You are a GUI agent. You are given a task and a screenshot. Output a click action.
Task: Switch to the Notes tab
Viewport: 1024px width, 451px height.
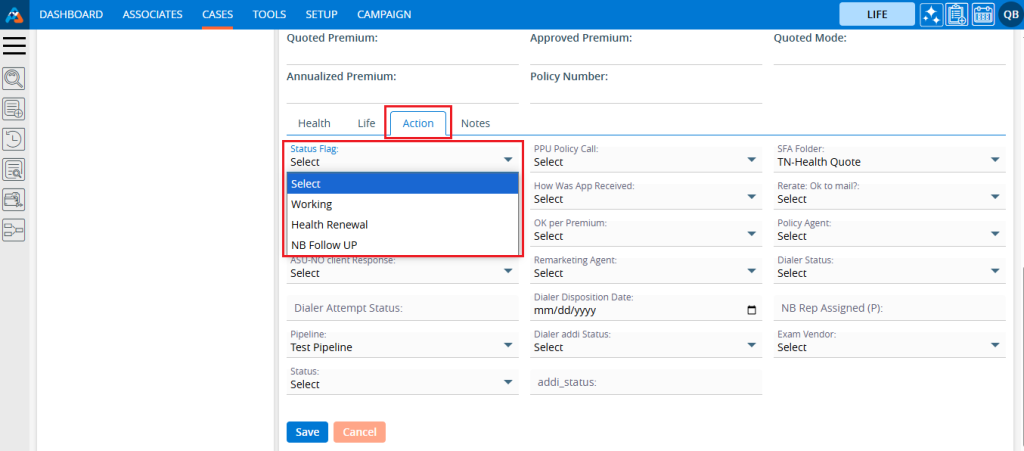coord(475,123)
